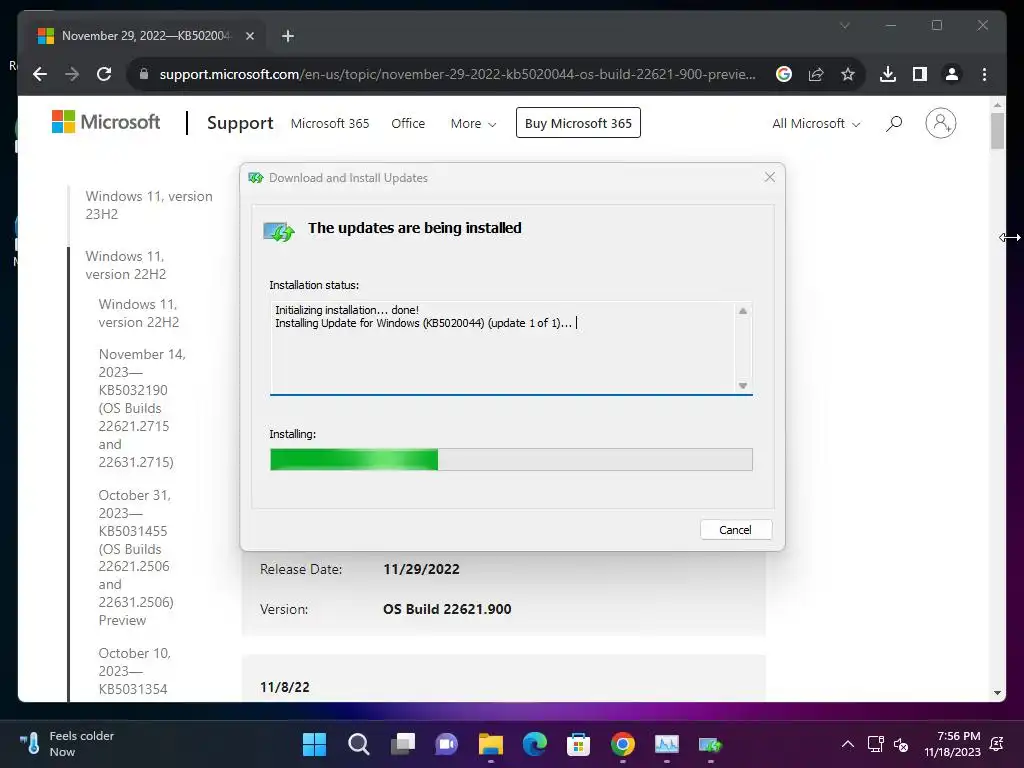Click the installation progress bar
Viewport: 1024px width, 768px height.
(x=511, y=460)
